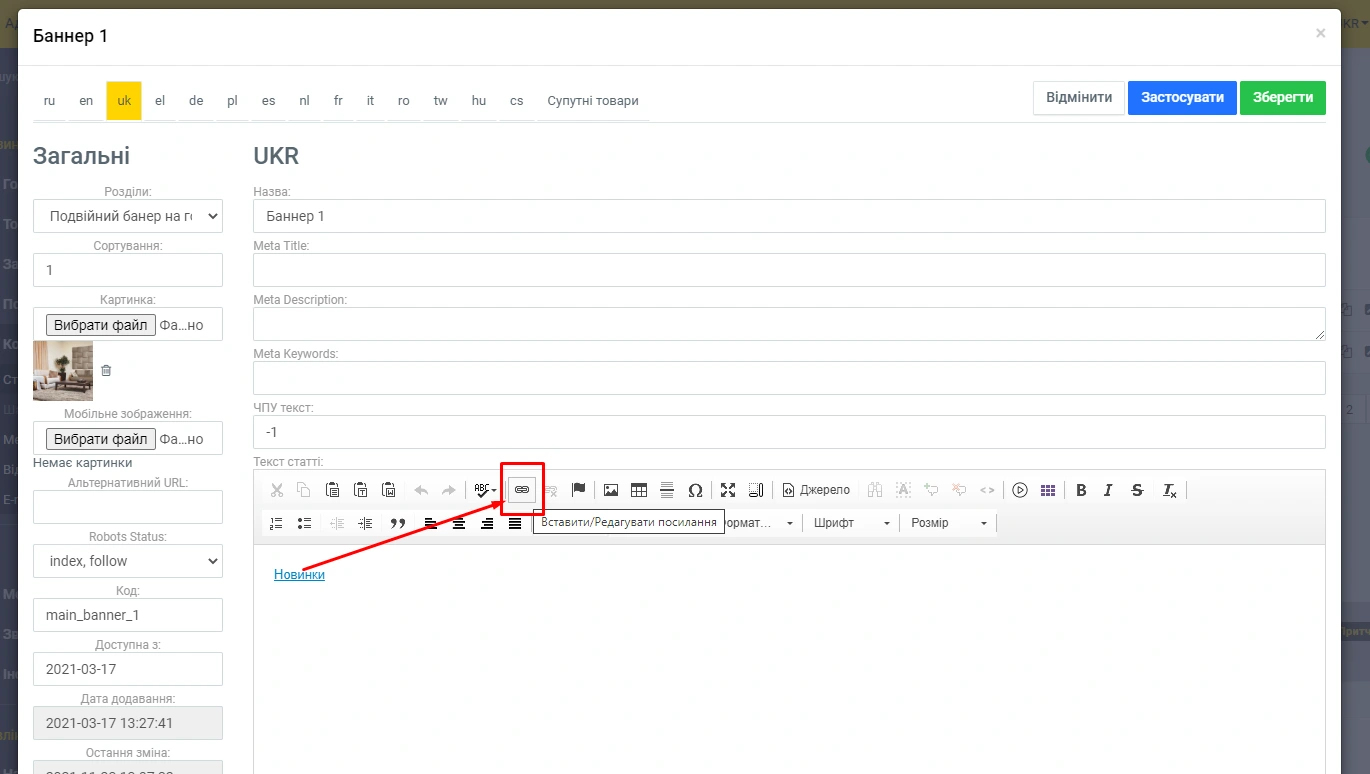Viewport: 1370px width, 774px height.
Task: Open the Розділи dropdown
Action: [128, 216]
